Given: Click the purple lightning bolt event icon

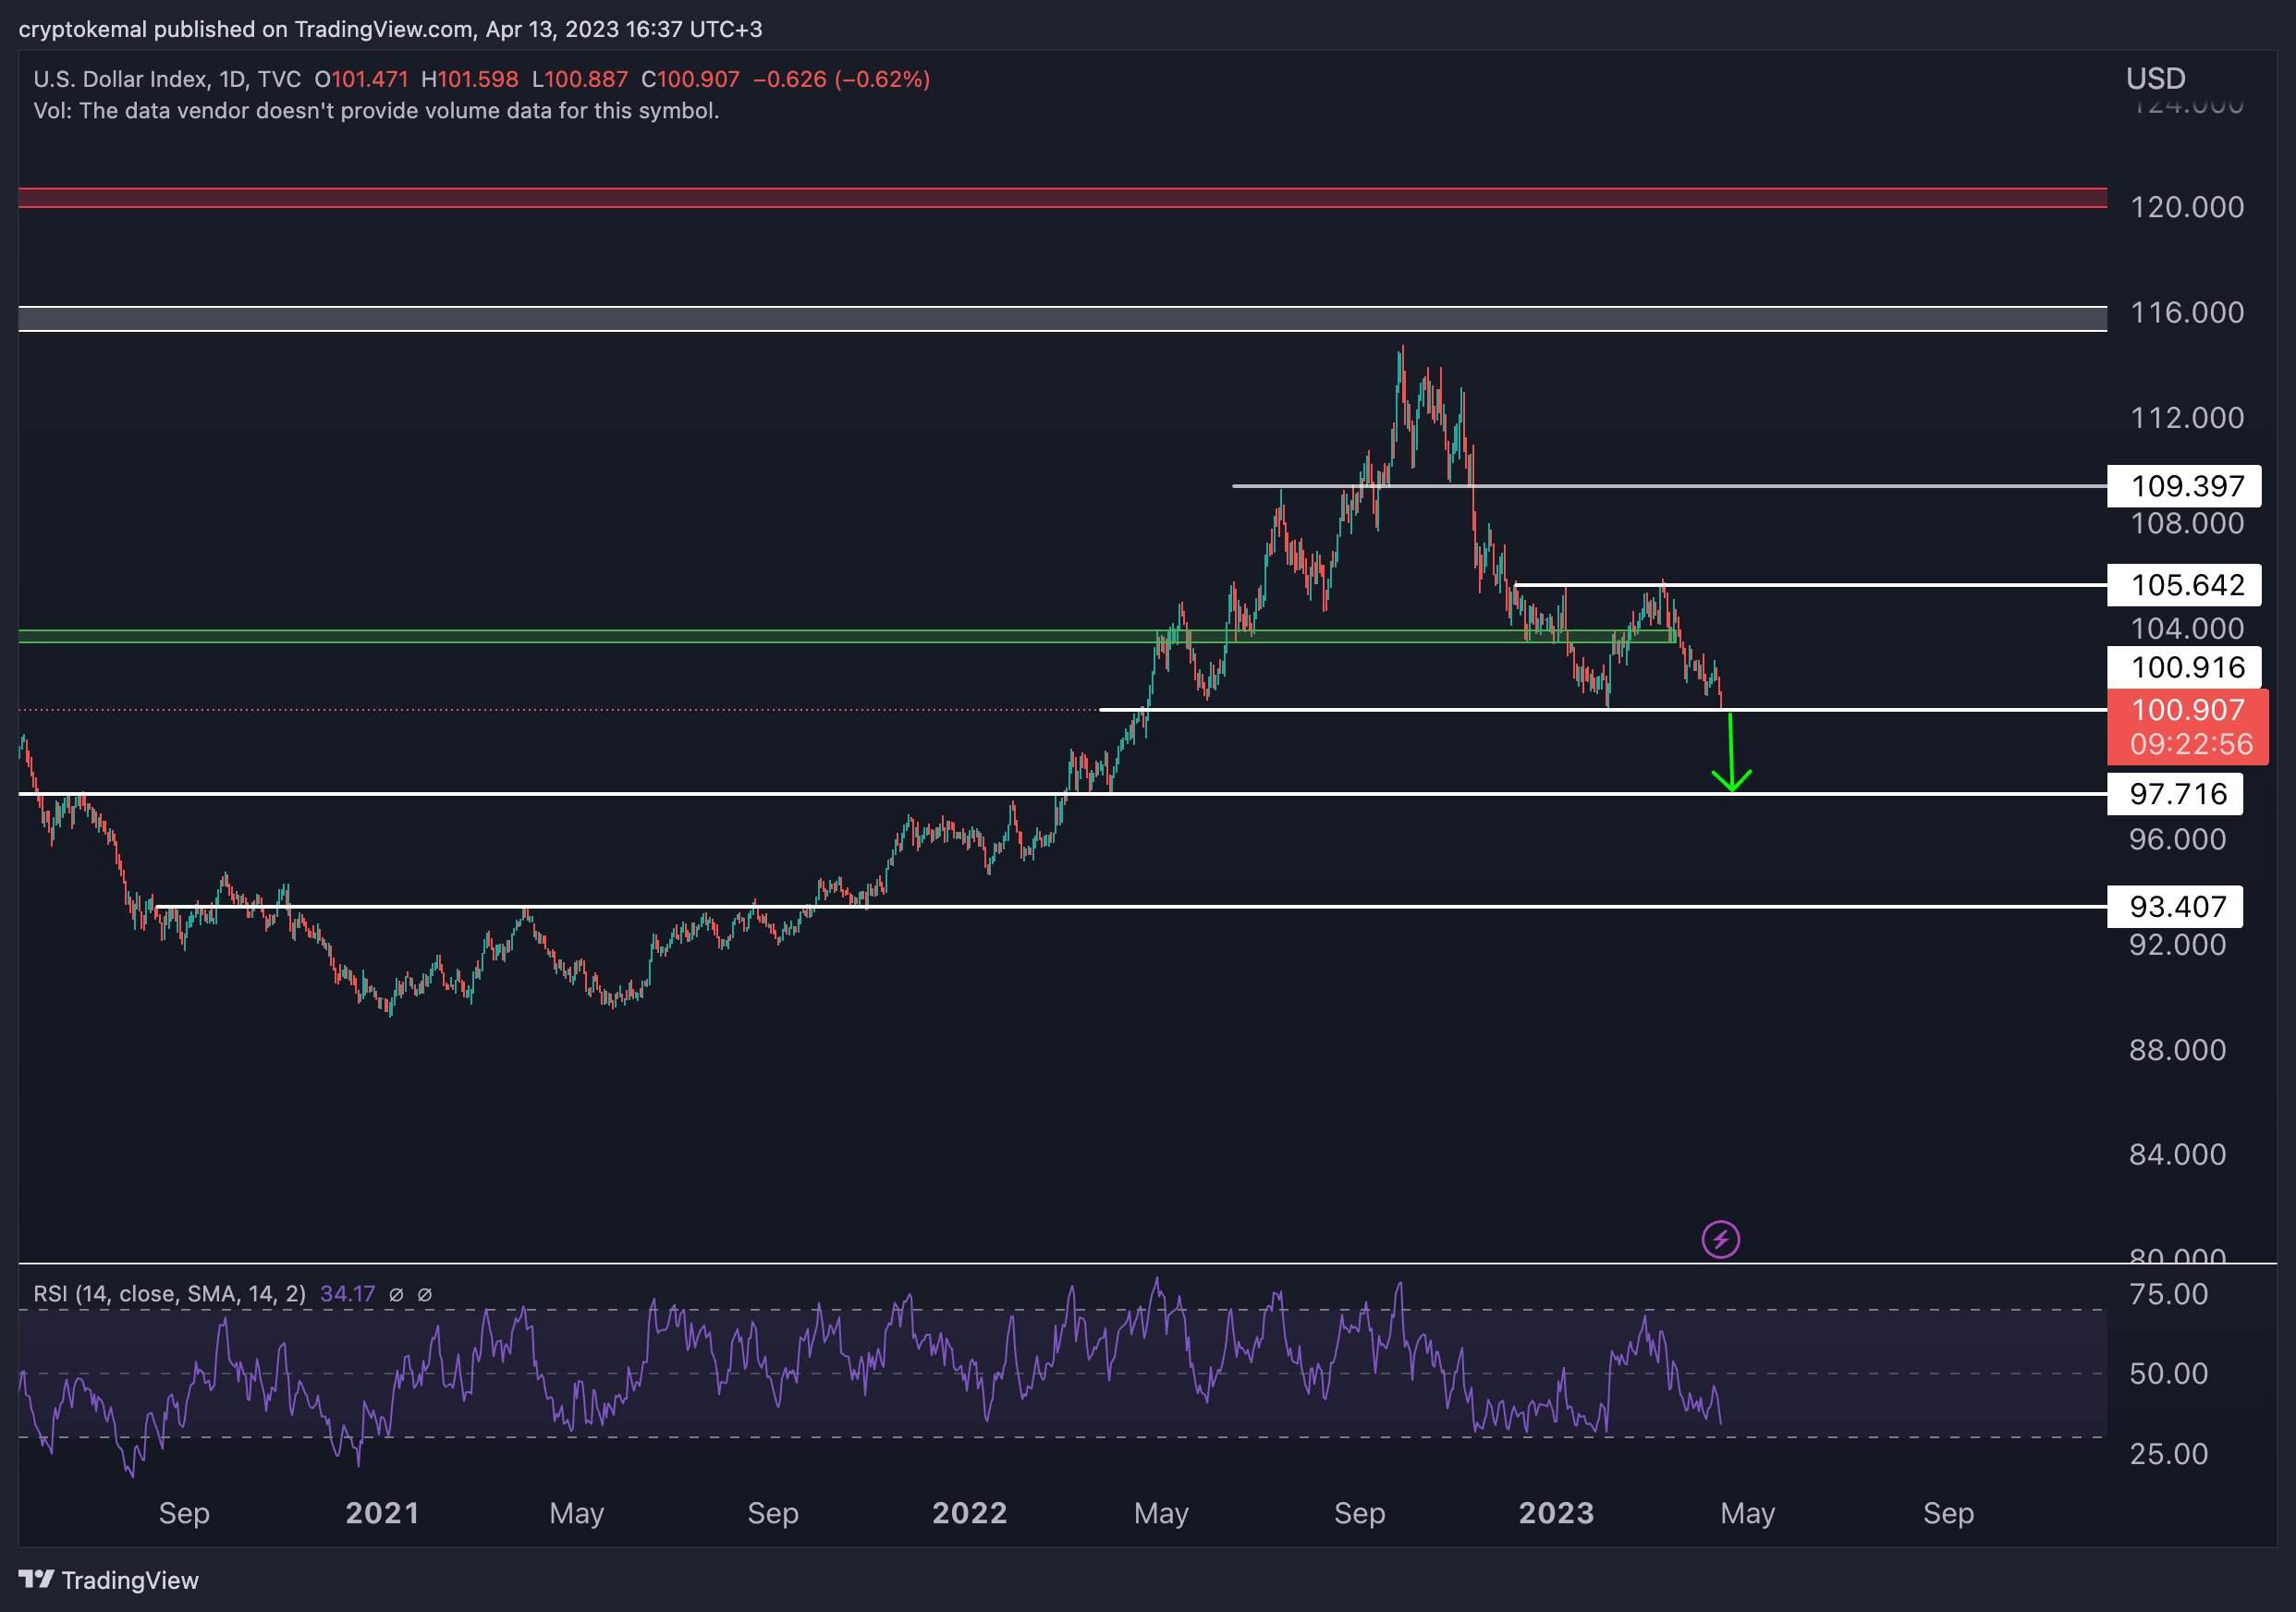Looking at the screenshot, I should 1720,1240.
